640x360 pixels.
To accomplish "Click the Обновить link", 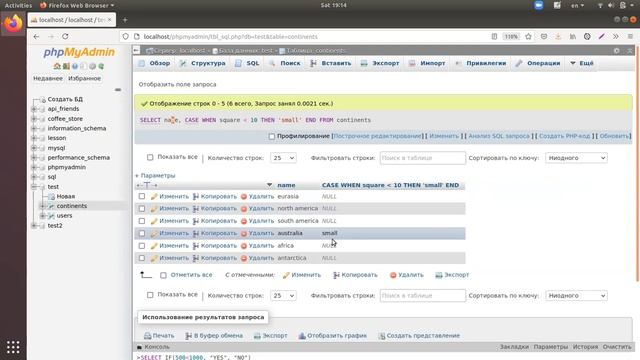I will [614, 136].
